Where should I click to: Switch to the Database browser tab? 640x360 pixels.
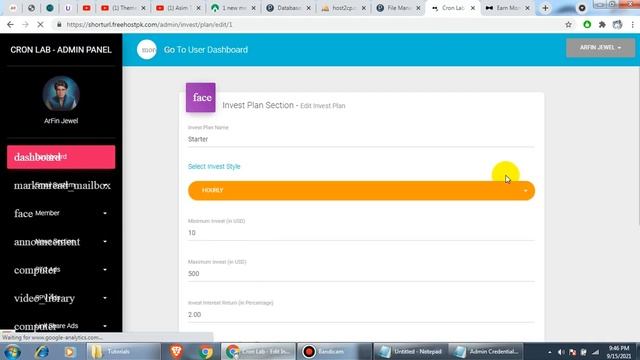[x=288, y=8]
